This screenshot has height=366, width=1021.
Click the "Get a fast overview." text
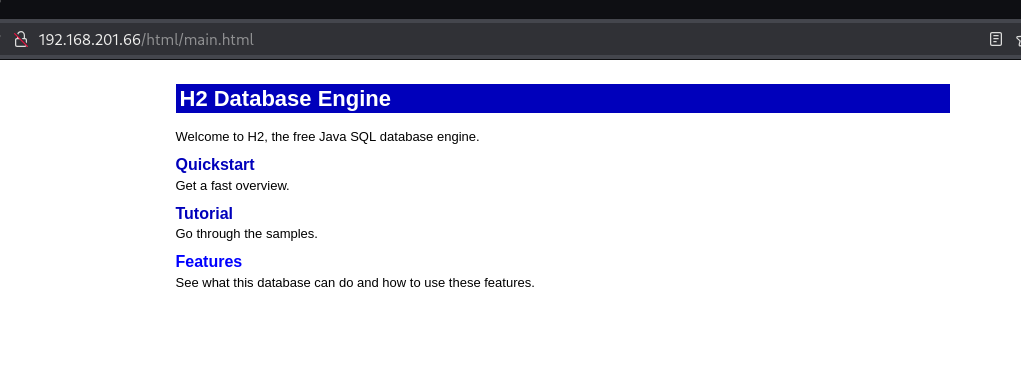tap(232, 186)
